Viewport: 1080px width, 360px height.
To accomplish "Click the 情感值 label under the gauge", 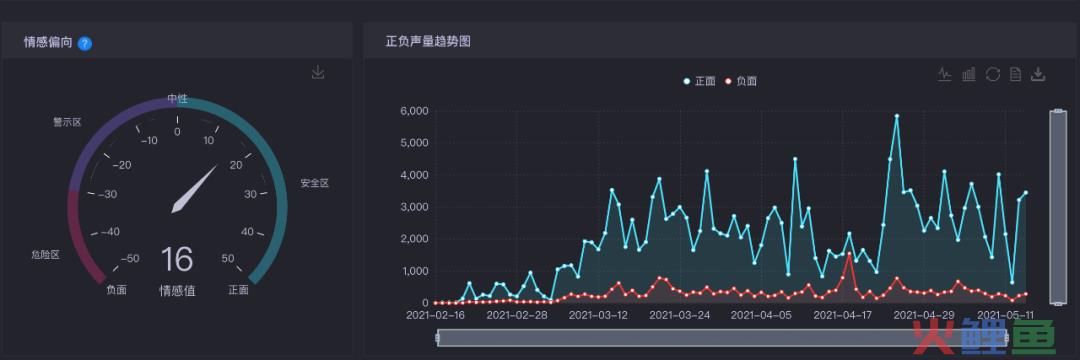I will (178, 291).
